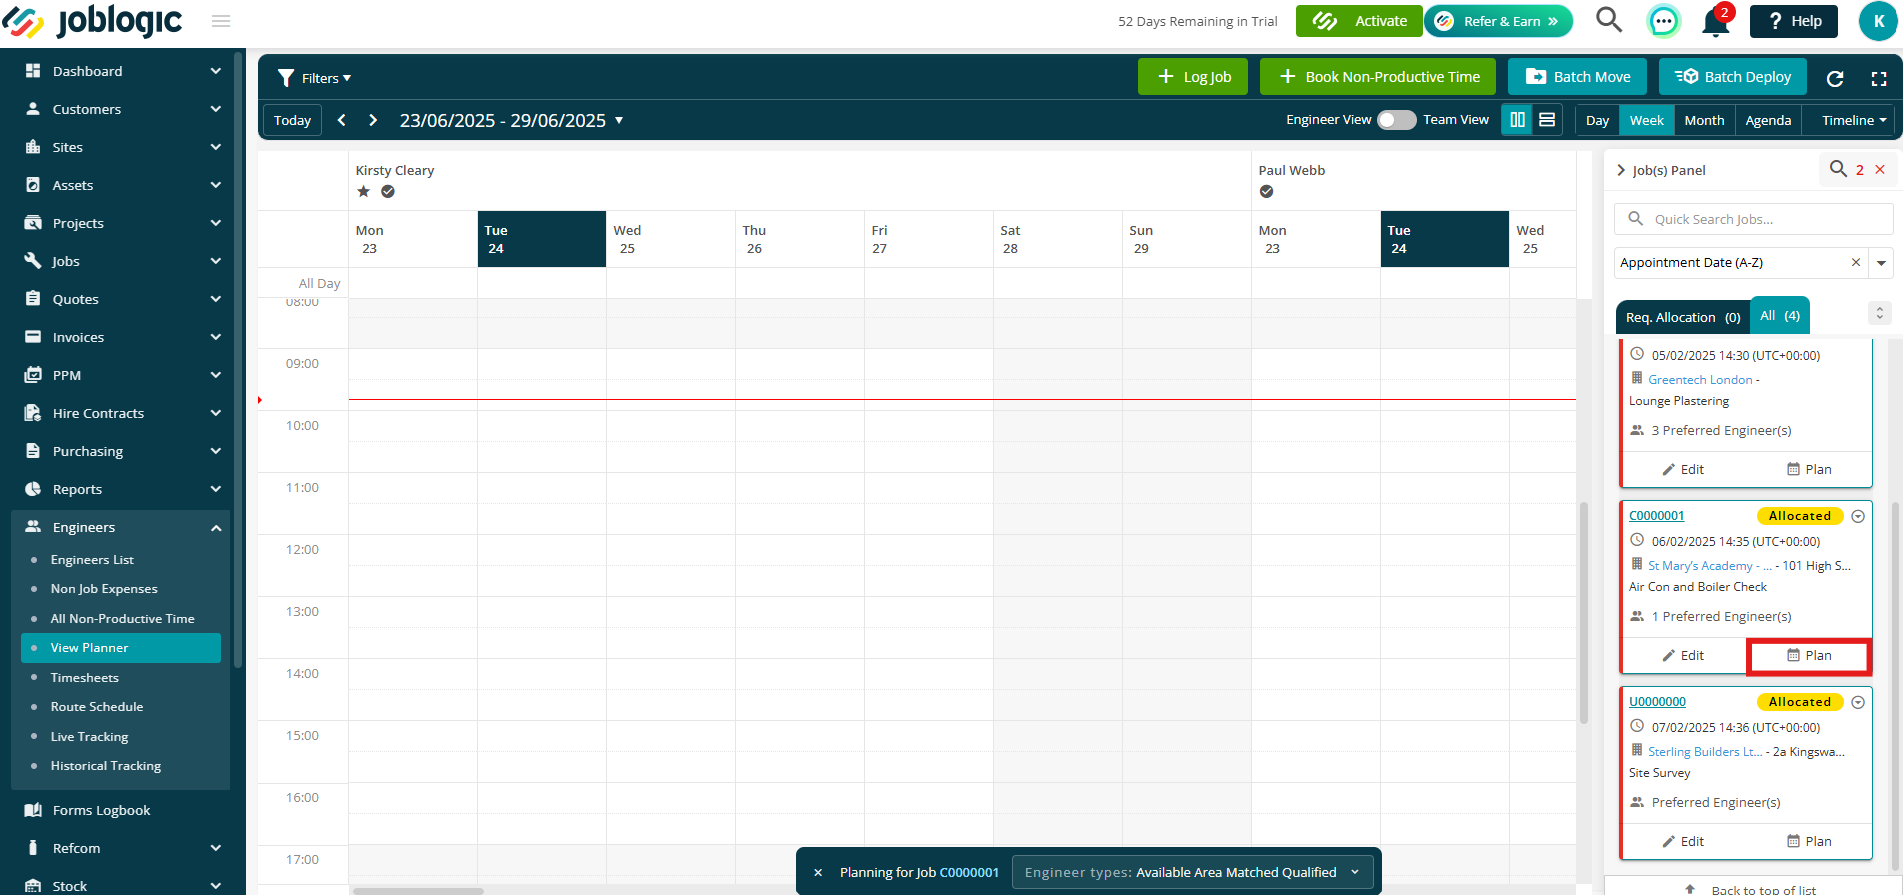Open the date range dropdown 23/06/2025 - 29/06/2025
Image resolution: width=1903 pixels, height=895 pixels.
tap(511, 120)
